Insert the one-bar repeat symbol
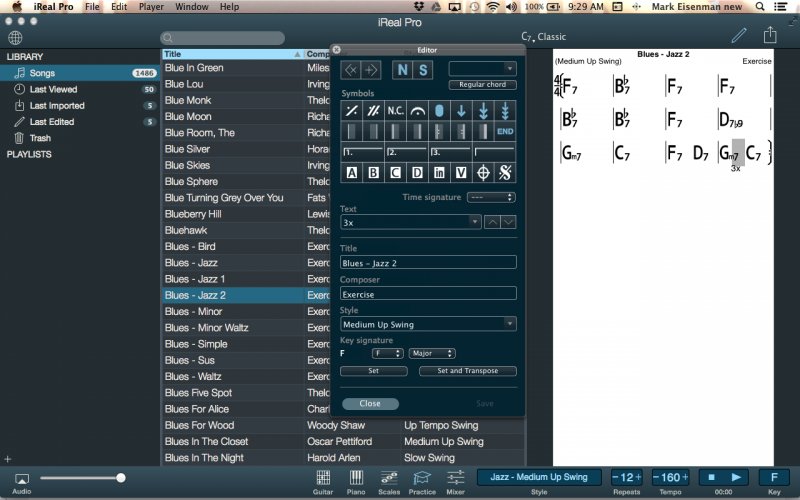 352,111
